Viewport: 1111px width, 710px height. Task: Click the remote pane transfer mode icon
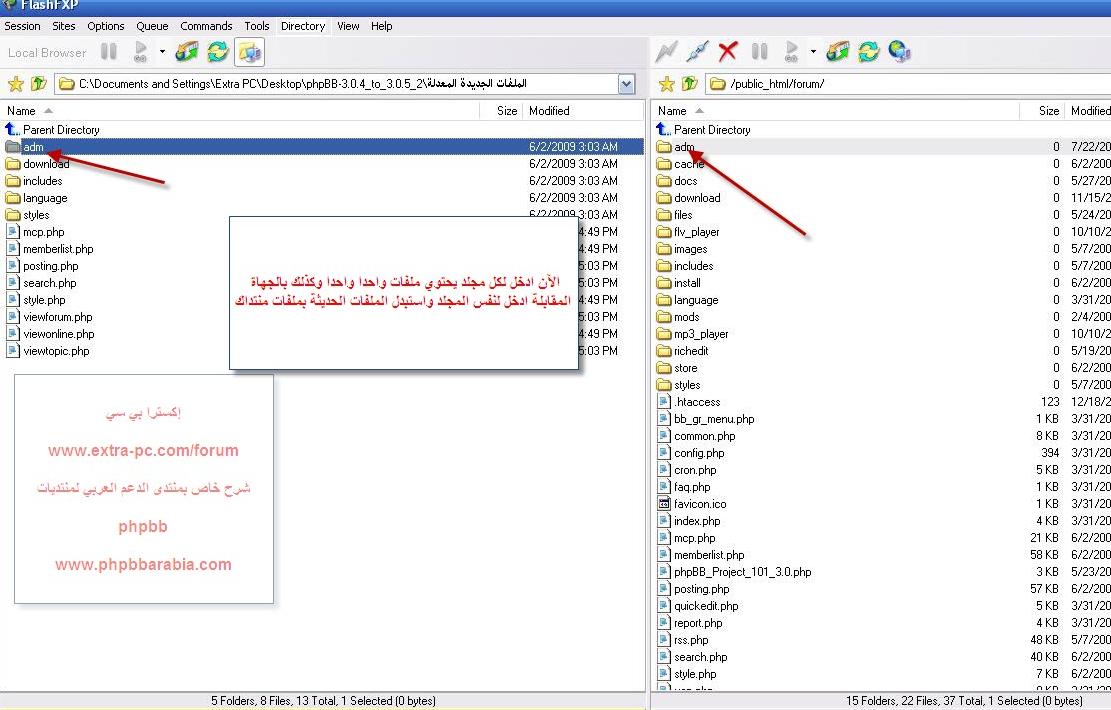pyautogui.click(x=838, y=52)
